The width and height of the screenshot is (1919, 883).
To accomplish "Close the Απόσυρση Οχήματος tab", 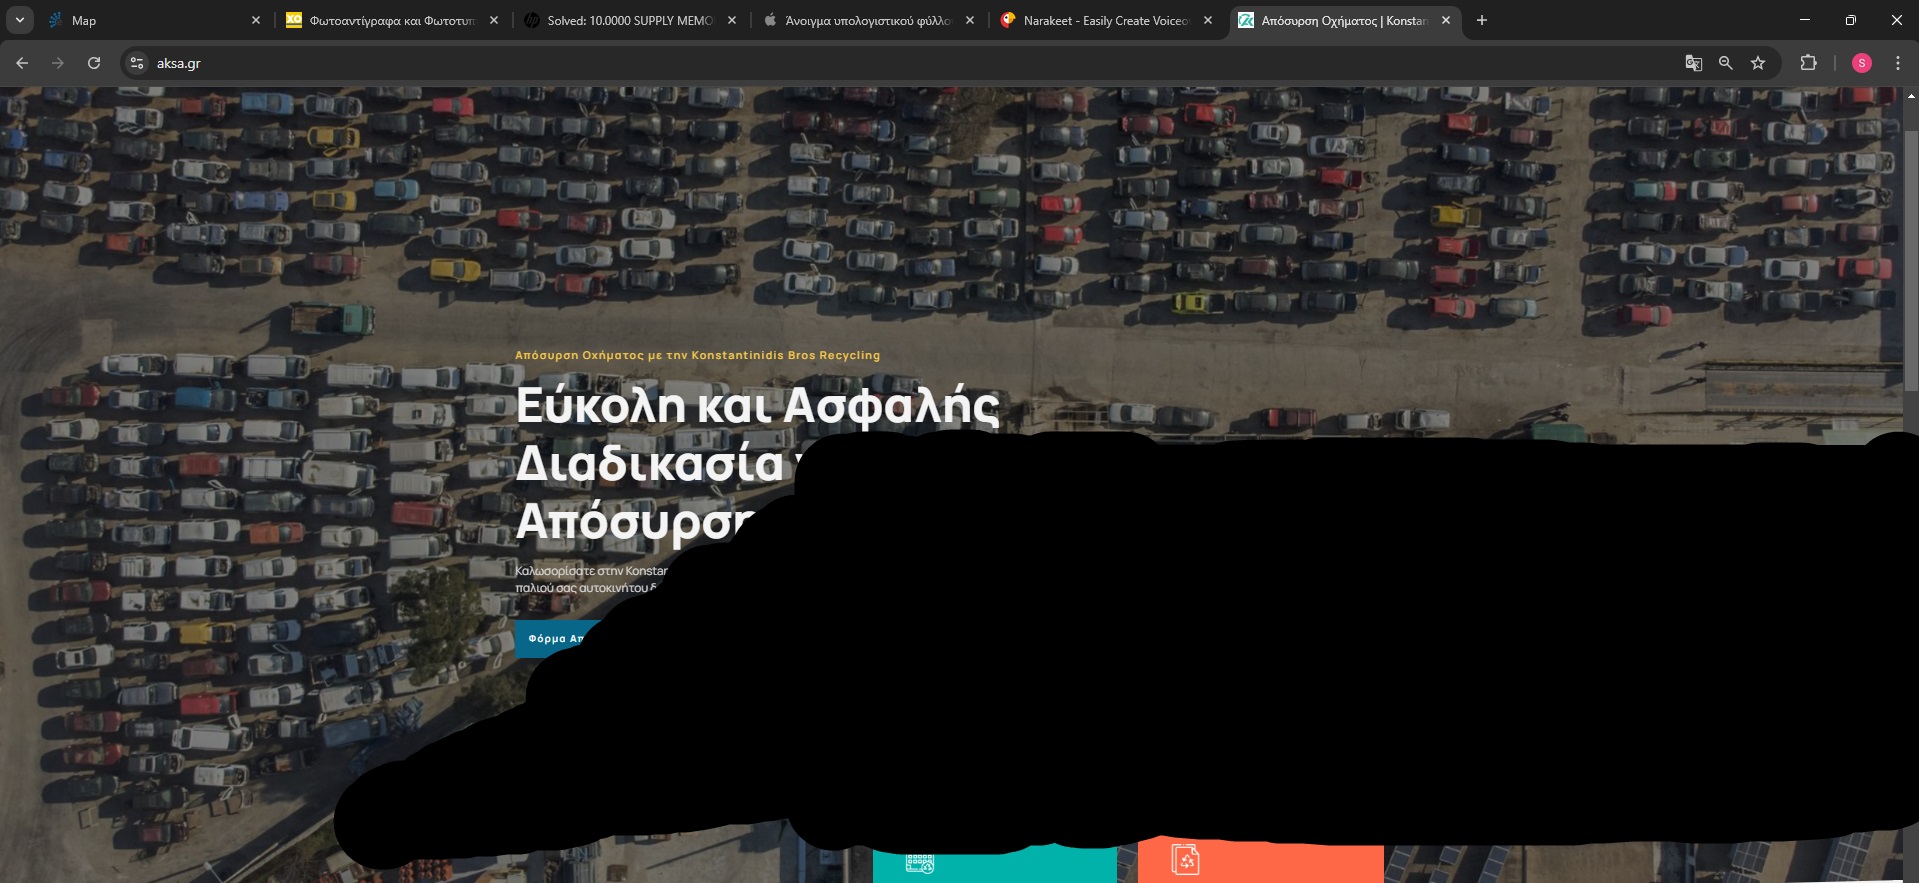I will [1446, 20].
